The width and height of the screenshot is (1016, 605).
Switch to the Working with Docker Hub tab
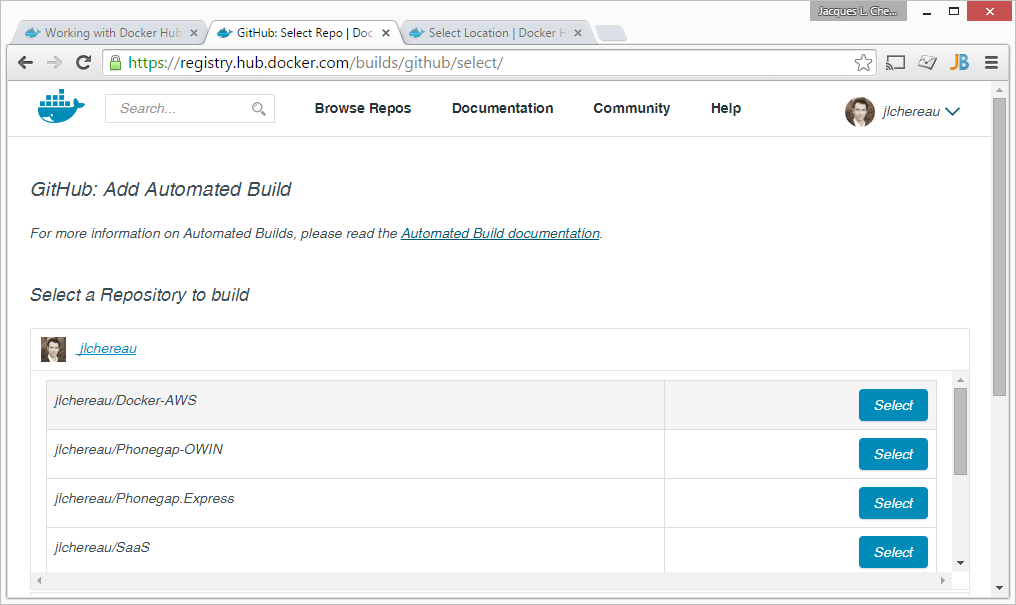[110, 32]
